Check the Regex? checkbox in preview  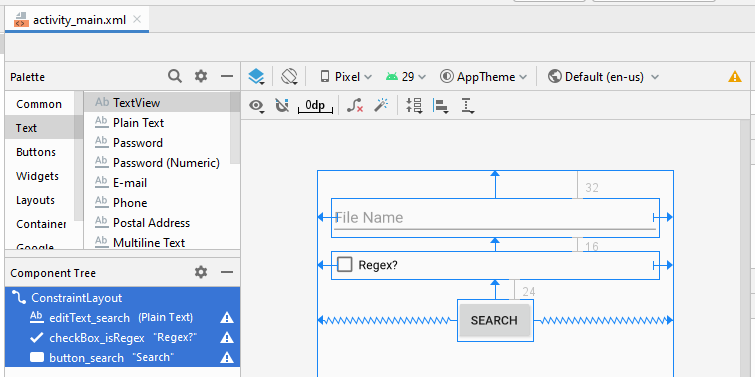pos(345,264)
